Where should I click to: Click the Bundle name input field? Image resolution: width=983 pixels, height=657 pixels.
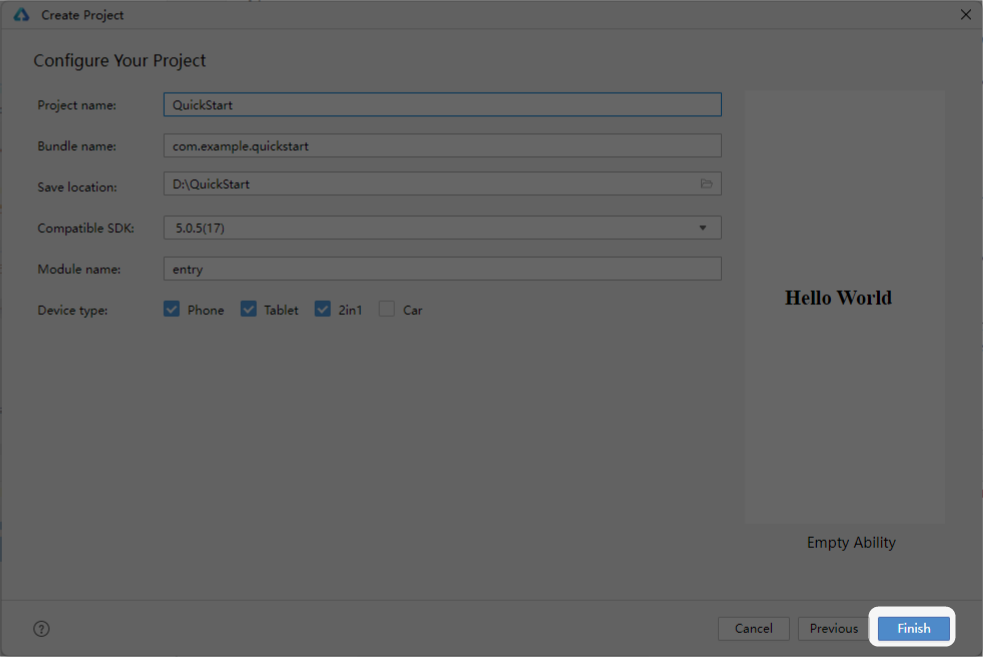point(443,145)
